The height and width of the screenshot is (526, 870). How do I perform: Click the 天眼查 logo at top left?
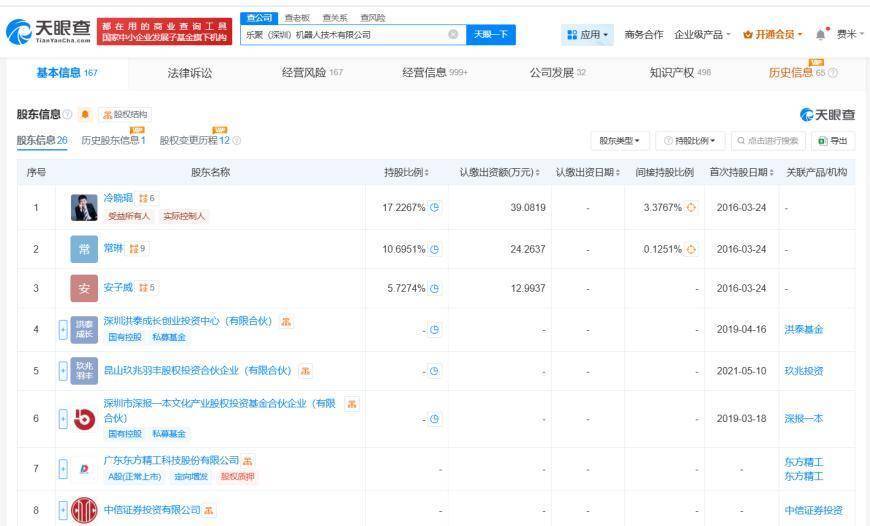pos(48,32)
